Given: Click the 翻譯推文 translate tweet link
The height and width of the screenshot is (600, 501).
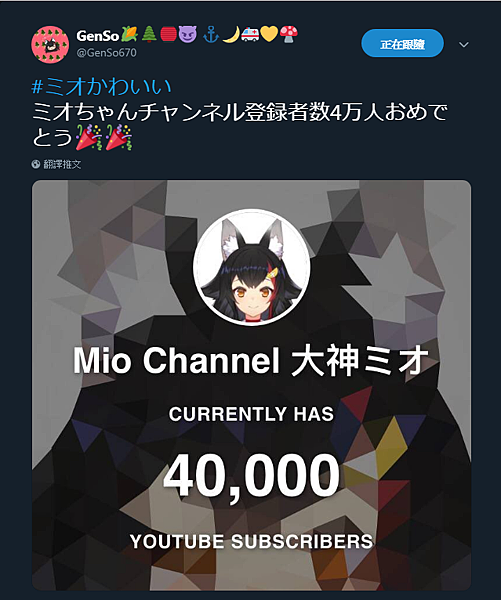Looking at the screenshot, I should [x=62, y=165].
